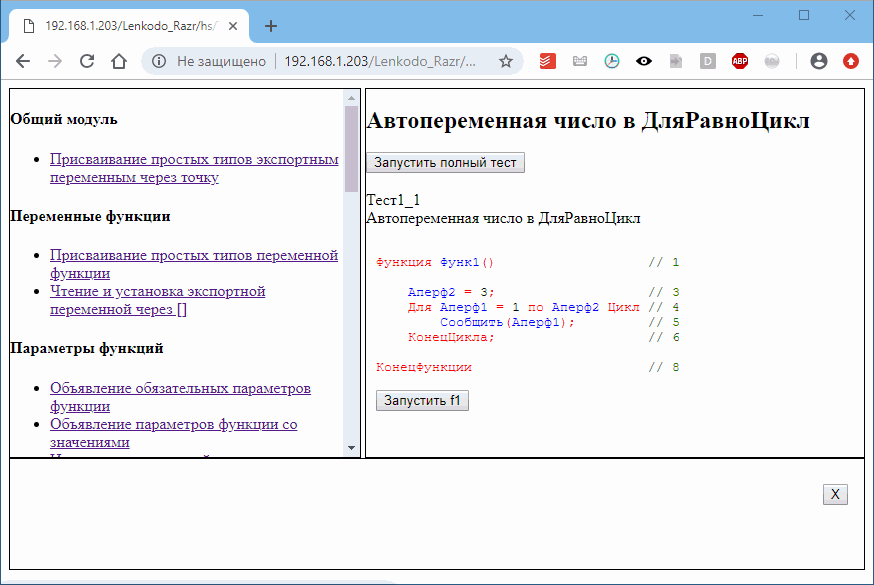This screenshot has height=585, width=874.
Task: Open the AdBlock Plus extension
Action: pyautogui.click(x=740, y=61)
